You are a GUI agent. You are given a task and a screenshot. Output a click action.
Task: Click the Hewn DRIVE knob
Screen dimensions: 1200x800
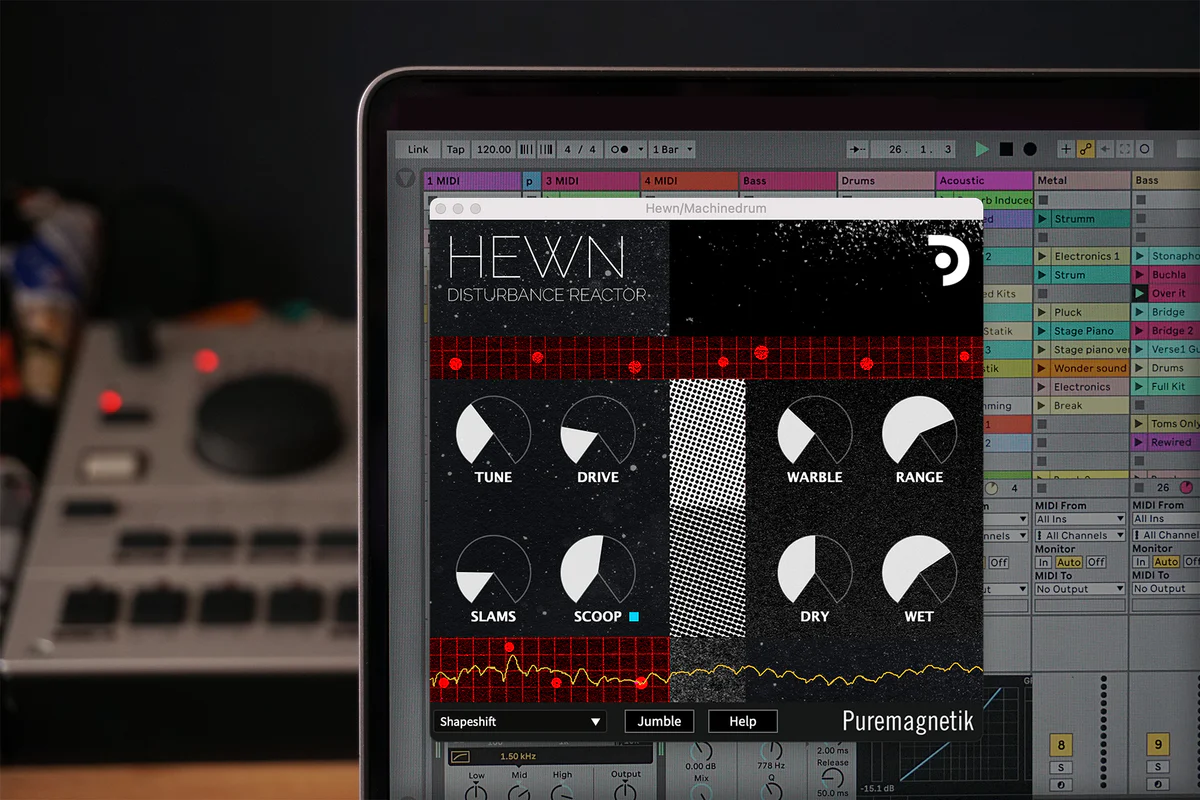598,433
